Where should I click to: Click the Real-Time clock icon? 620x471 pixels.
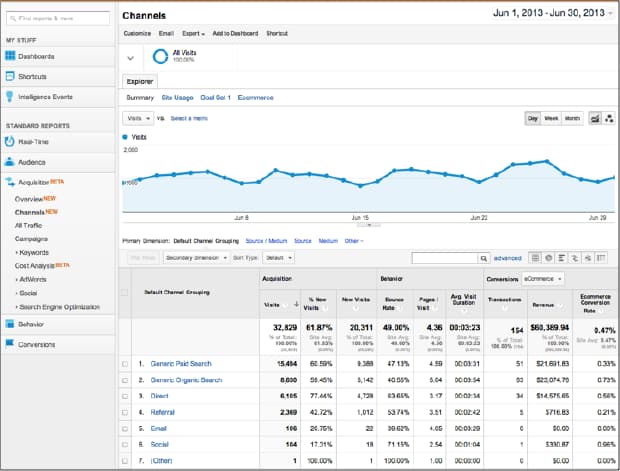point(11,141)
